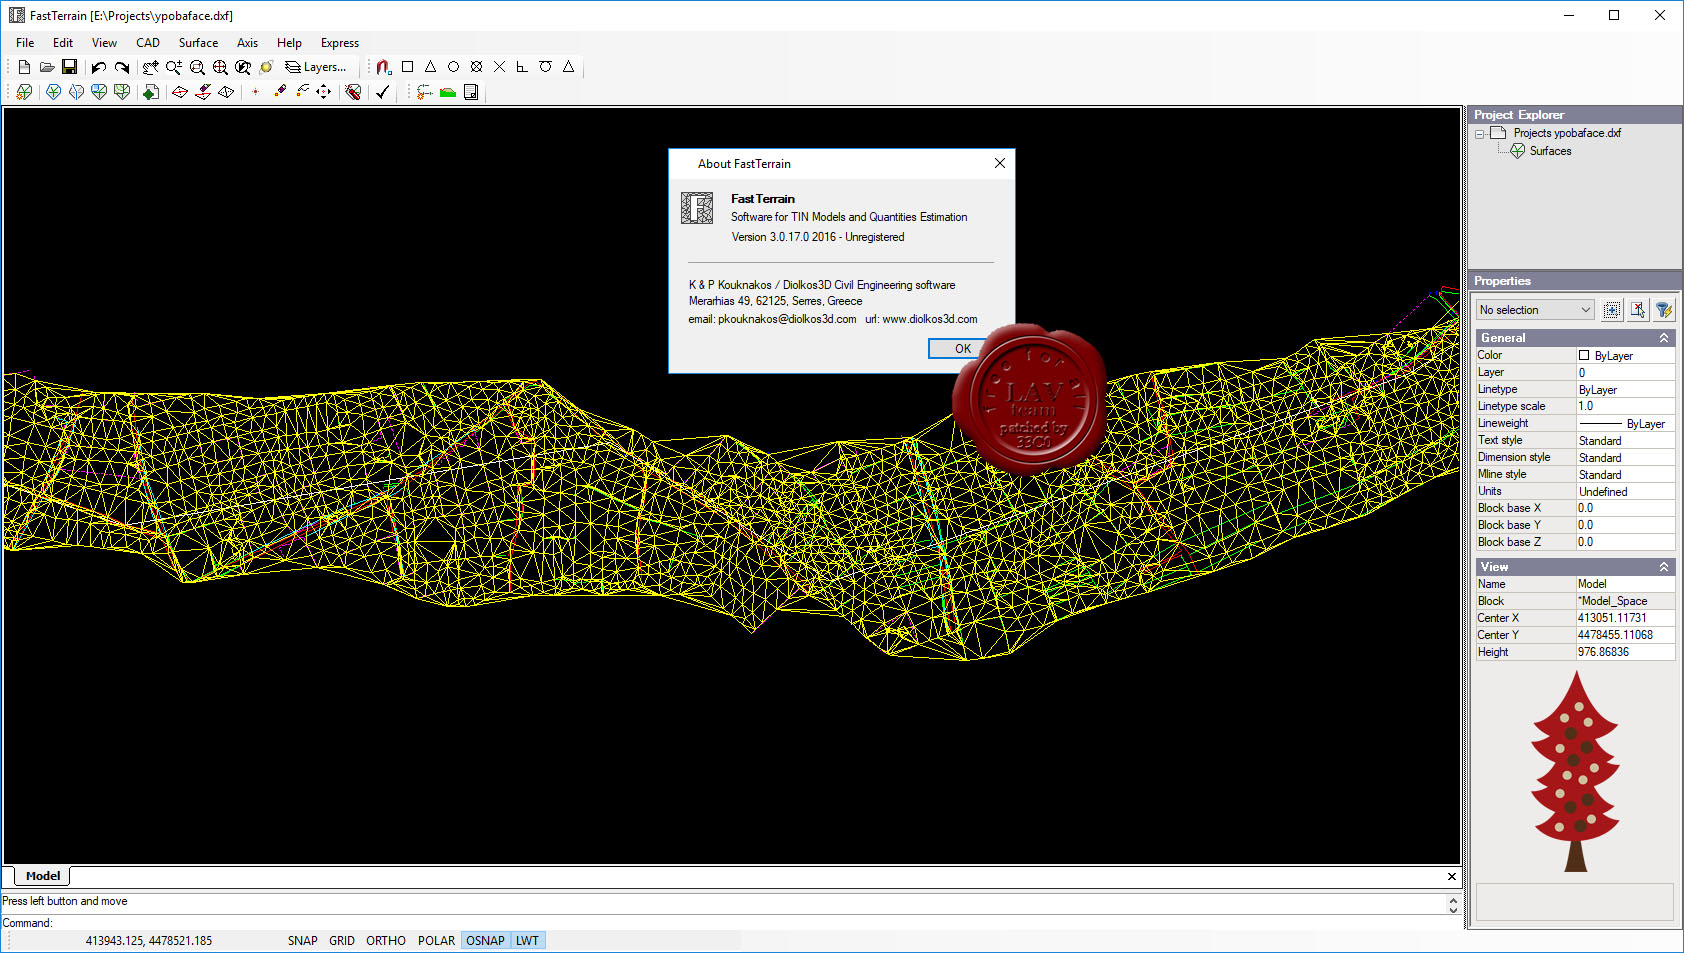1684x953 pixels.
Task: Click the report sheet icon in toolbar
Action: coord(471,92)
